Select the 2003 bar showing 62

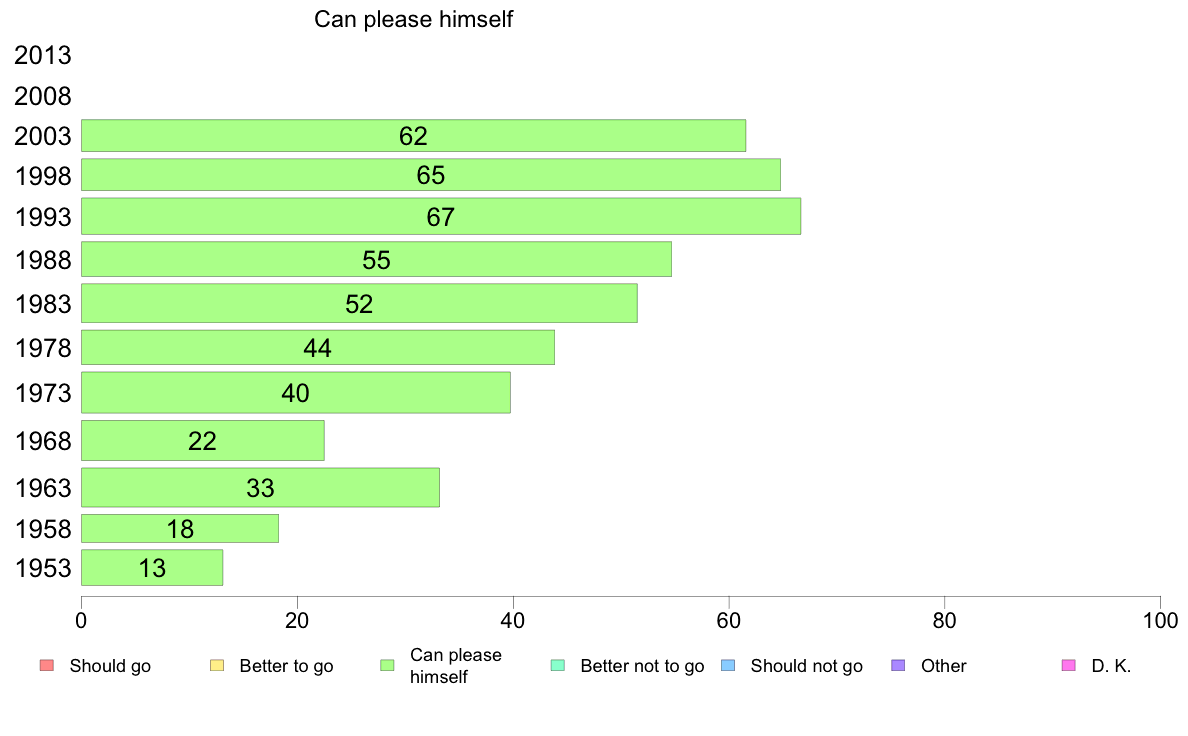coord(413,136)
